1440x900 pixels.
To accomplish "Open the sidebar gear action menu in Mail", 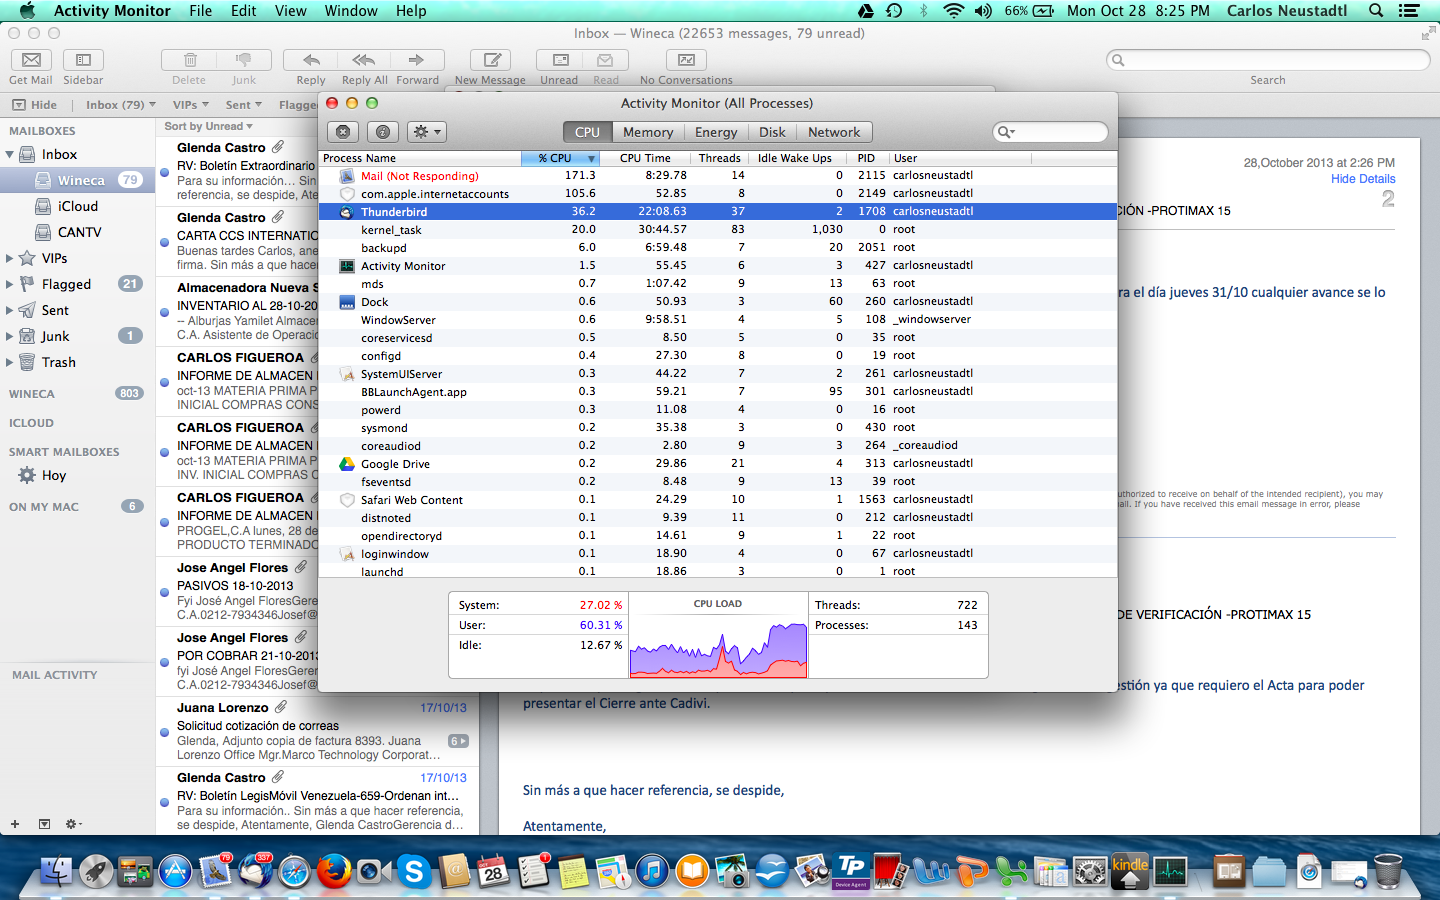I will click(x=73, y=824).
